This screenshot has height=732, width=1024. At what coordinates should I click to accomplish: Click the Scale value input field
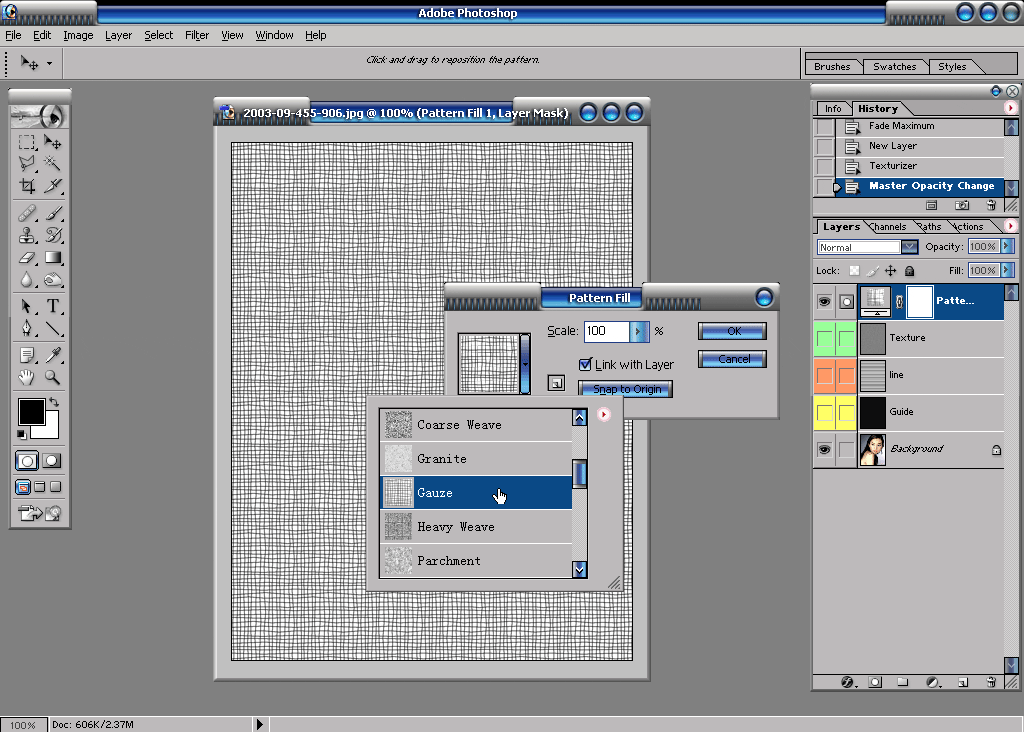606,331
